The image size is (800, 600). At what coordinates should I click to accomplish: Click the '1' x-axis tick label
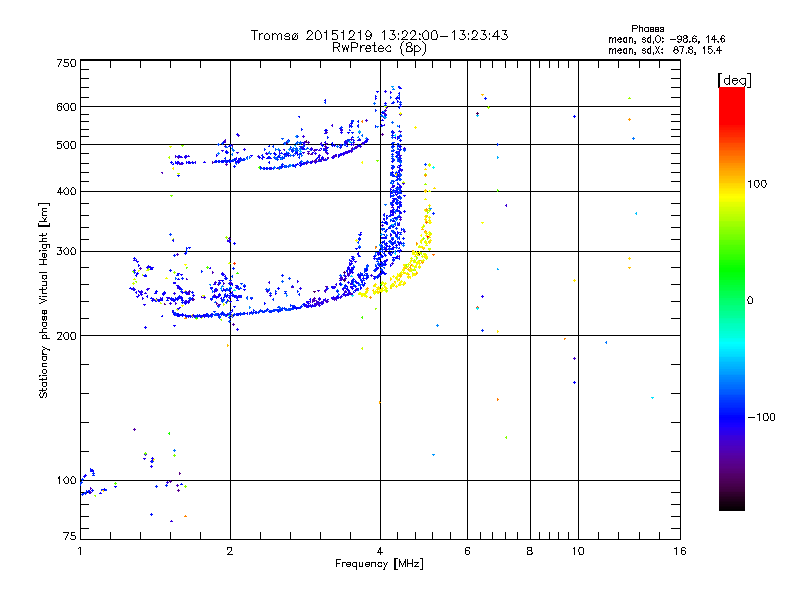pos(80,551)
